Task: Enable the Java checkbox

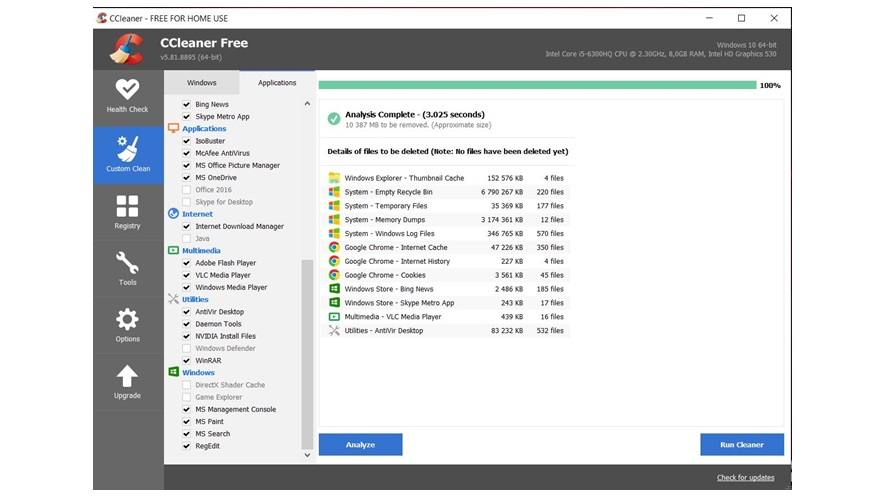Action: coord(186,239)
